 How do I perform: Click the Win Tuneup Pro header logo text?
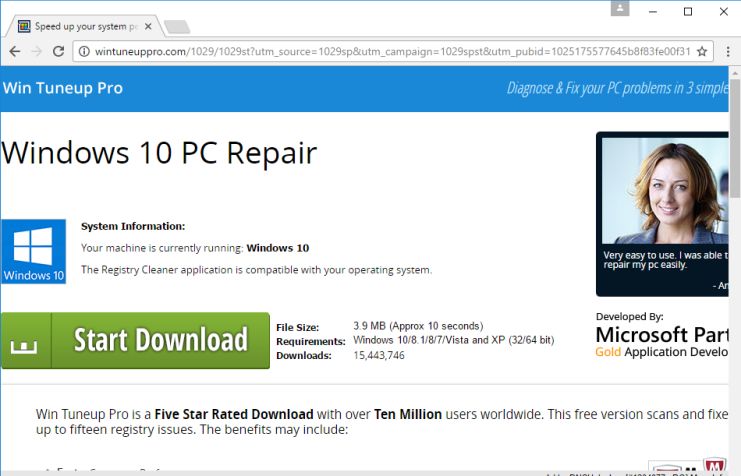(x=63, y=88)
